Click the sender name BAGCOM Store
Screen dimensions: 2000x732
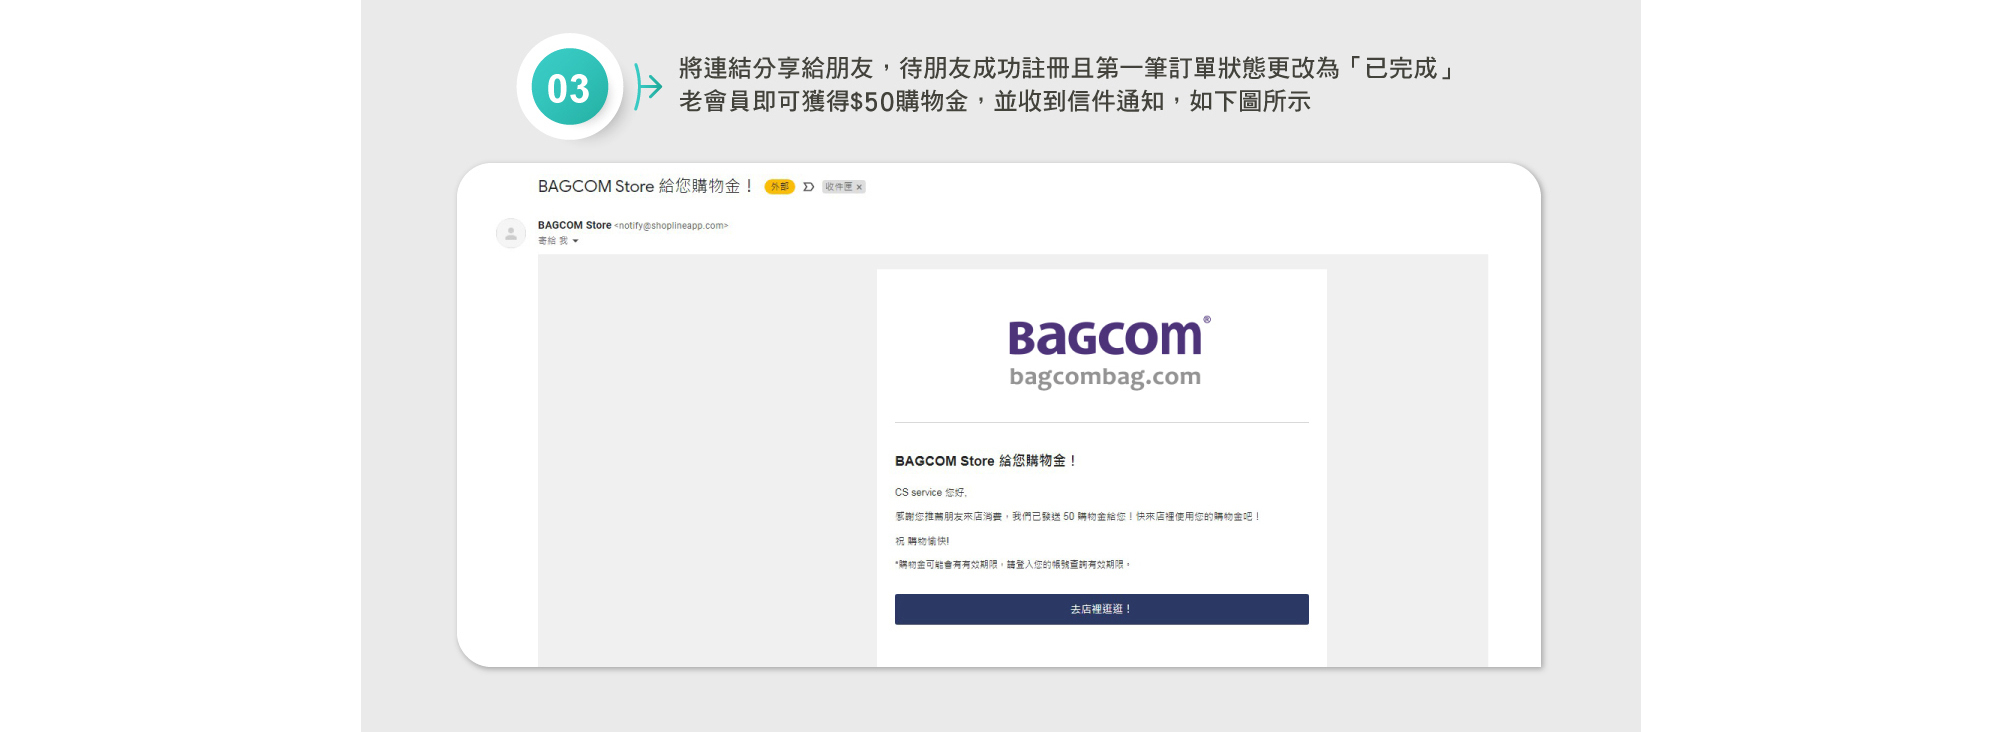(x=574, y=226)
